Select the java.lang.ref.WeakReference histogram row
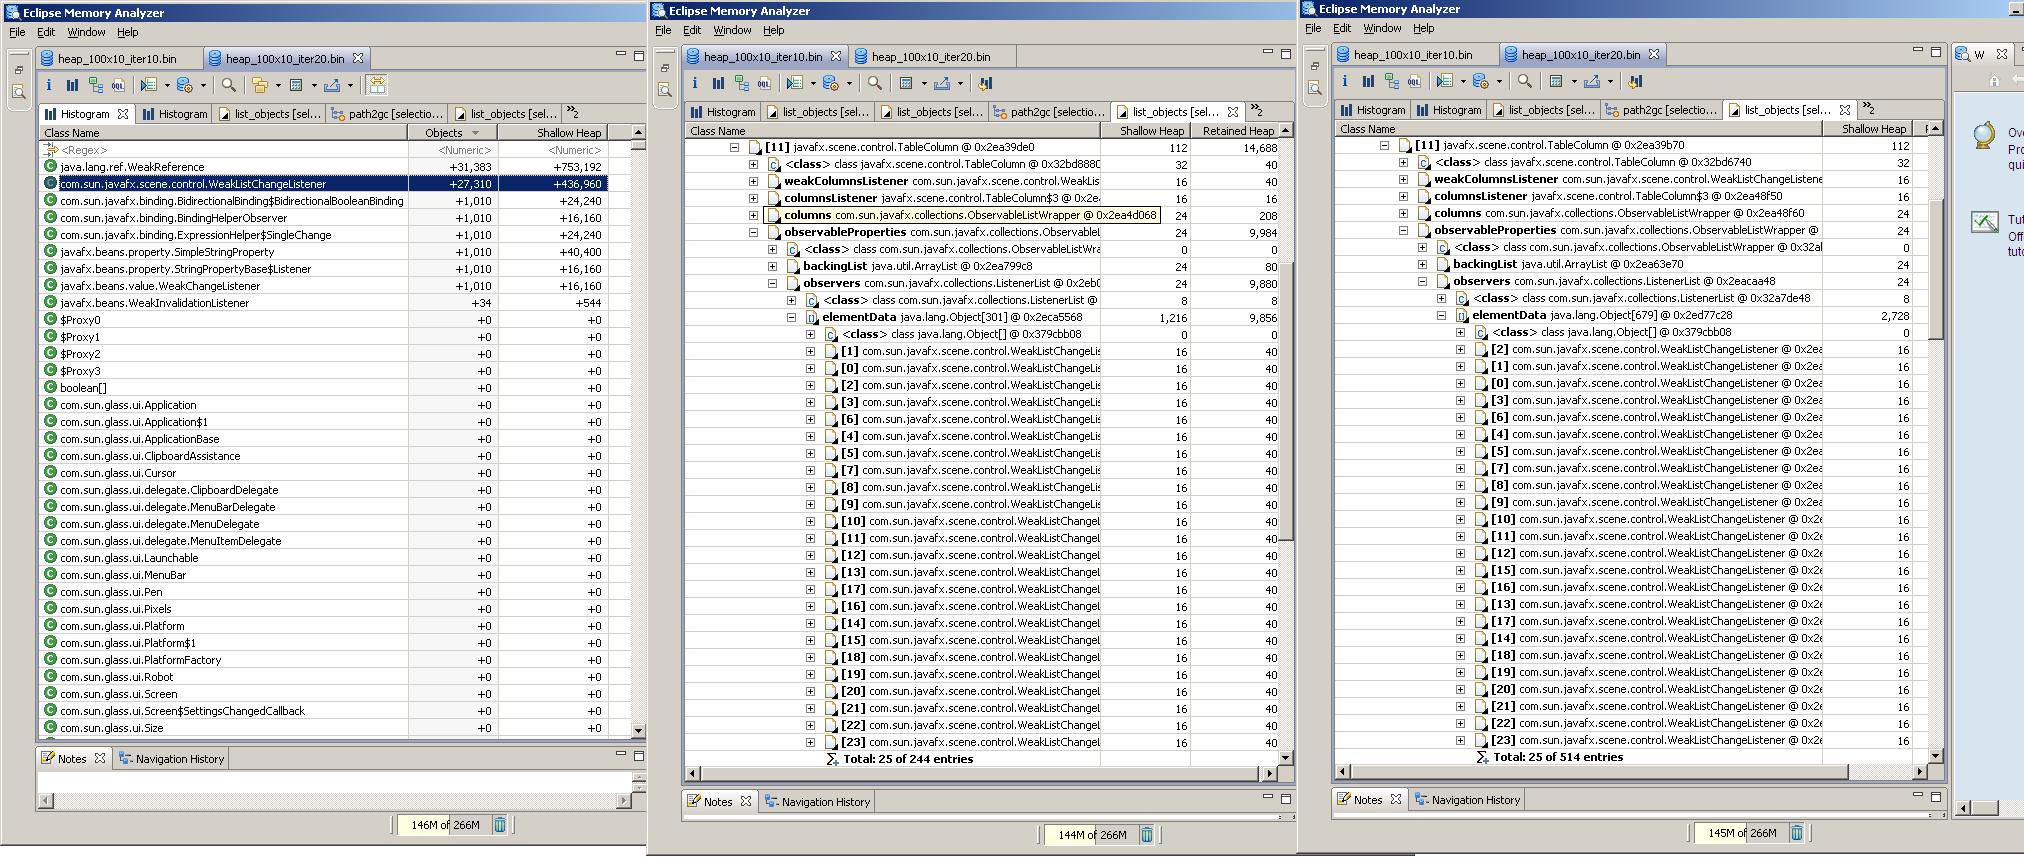The image size is (2024, 858). [132, 167]
